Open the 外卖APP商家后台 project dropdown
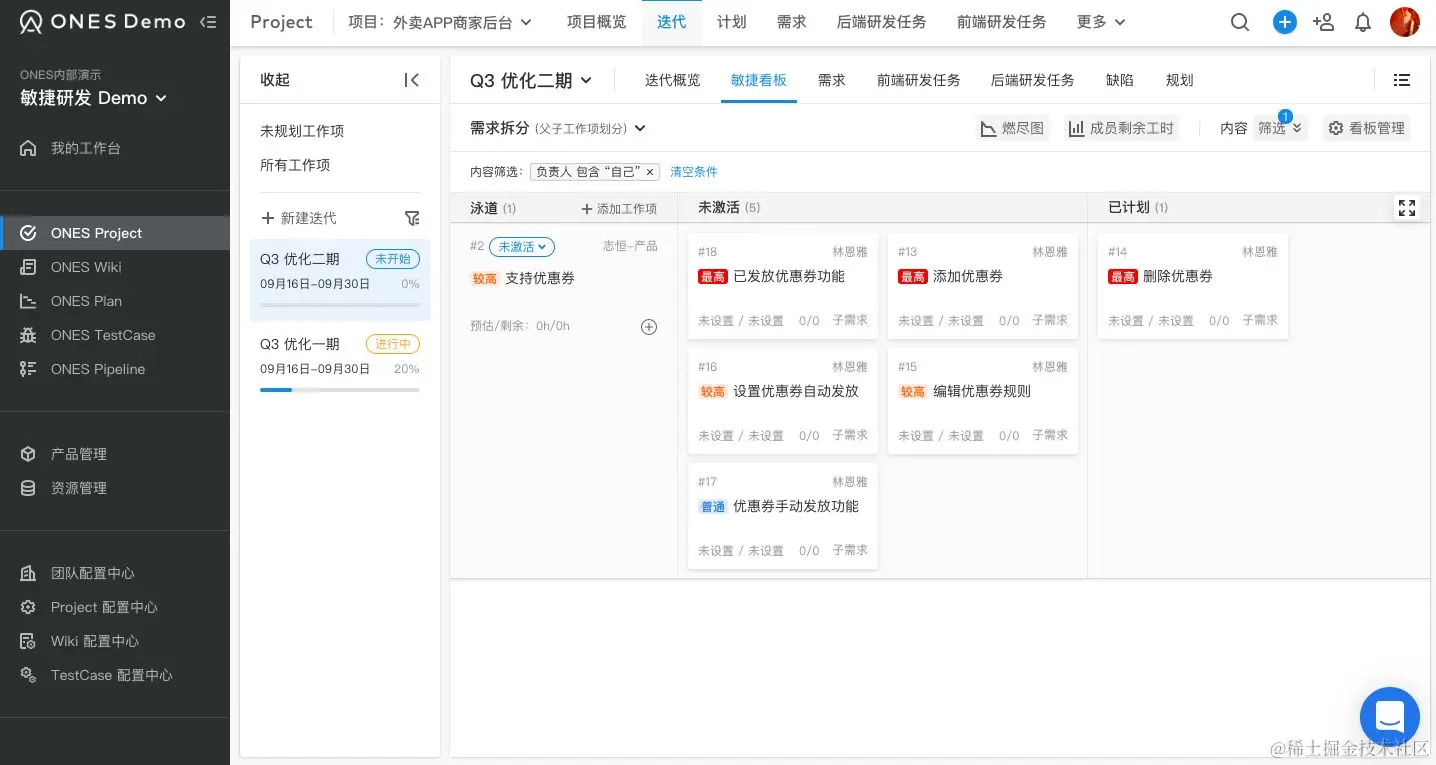The width and height of the screenshot is (1436, 765). point(441,22)
